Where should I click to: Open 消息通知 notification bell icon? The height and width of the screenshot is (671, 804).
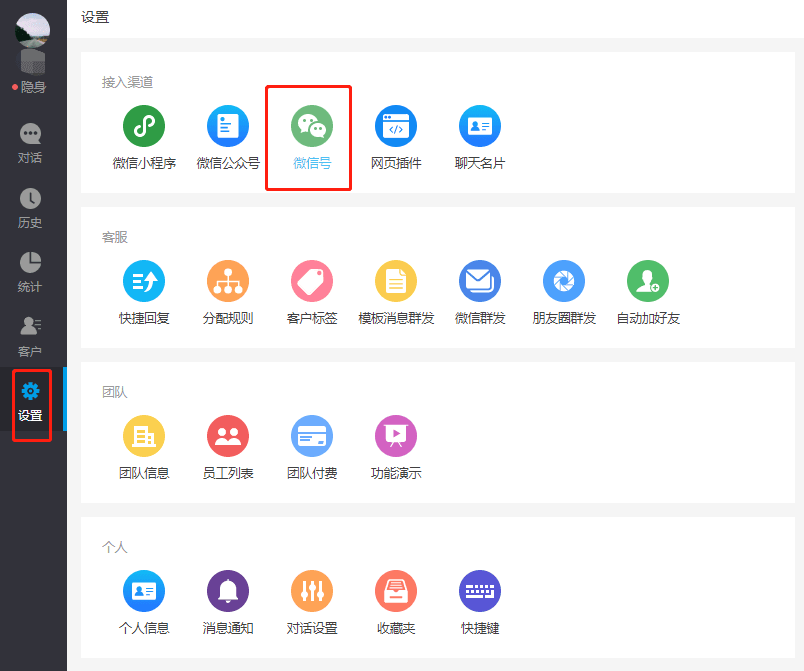[x=228, y=591]
